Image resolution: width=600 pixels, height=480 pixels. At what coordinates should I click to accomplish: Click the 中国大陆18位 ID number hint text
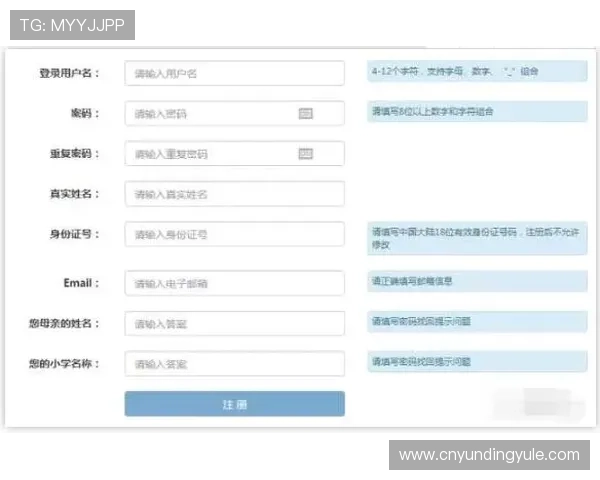(x=476, y=238)
